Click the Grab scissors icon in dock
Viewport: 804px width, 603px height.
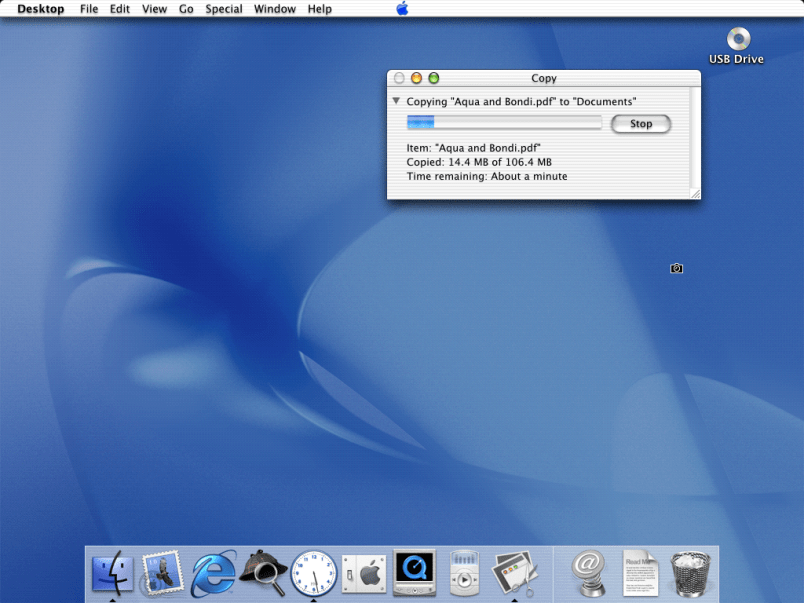point(515,574)
